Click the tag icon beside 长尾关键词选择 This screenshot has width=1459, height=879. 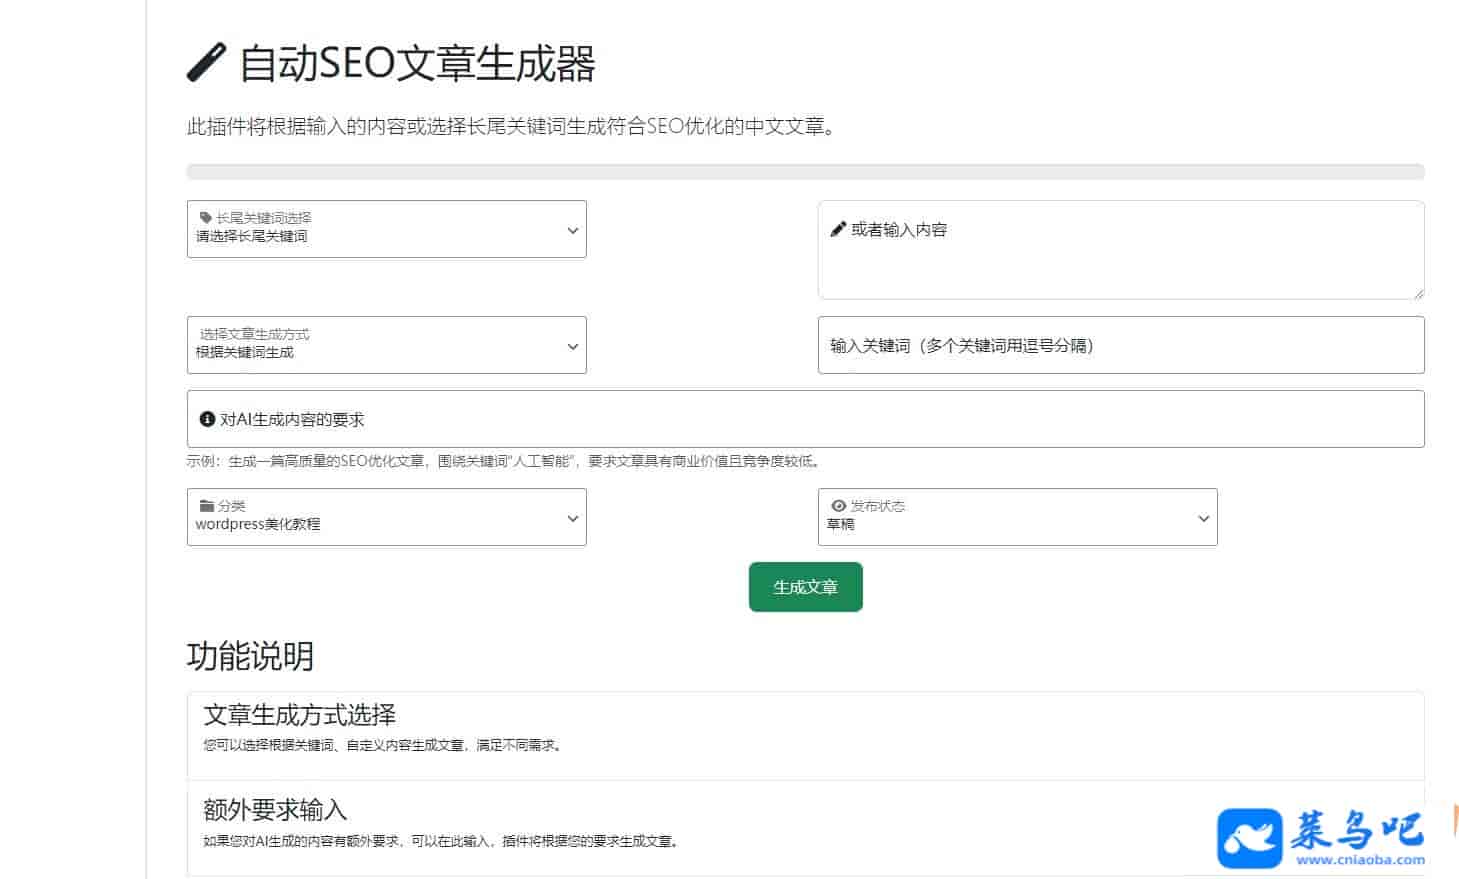point(206,217)
